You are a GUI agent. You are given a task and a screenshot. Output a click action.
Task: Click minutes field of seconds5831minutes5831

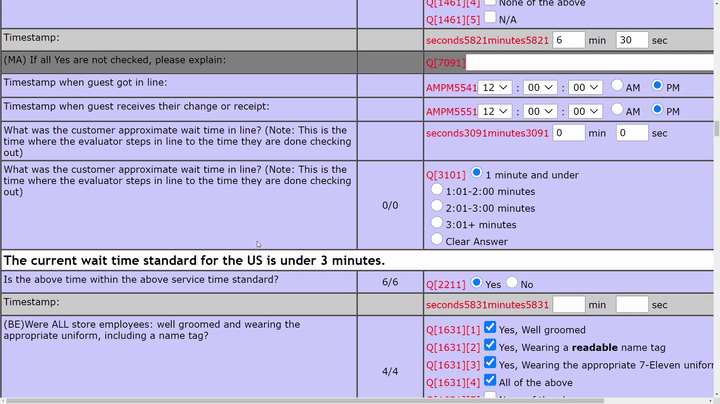pyautogui.click(x=568, y=304)
